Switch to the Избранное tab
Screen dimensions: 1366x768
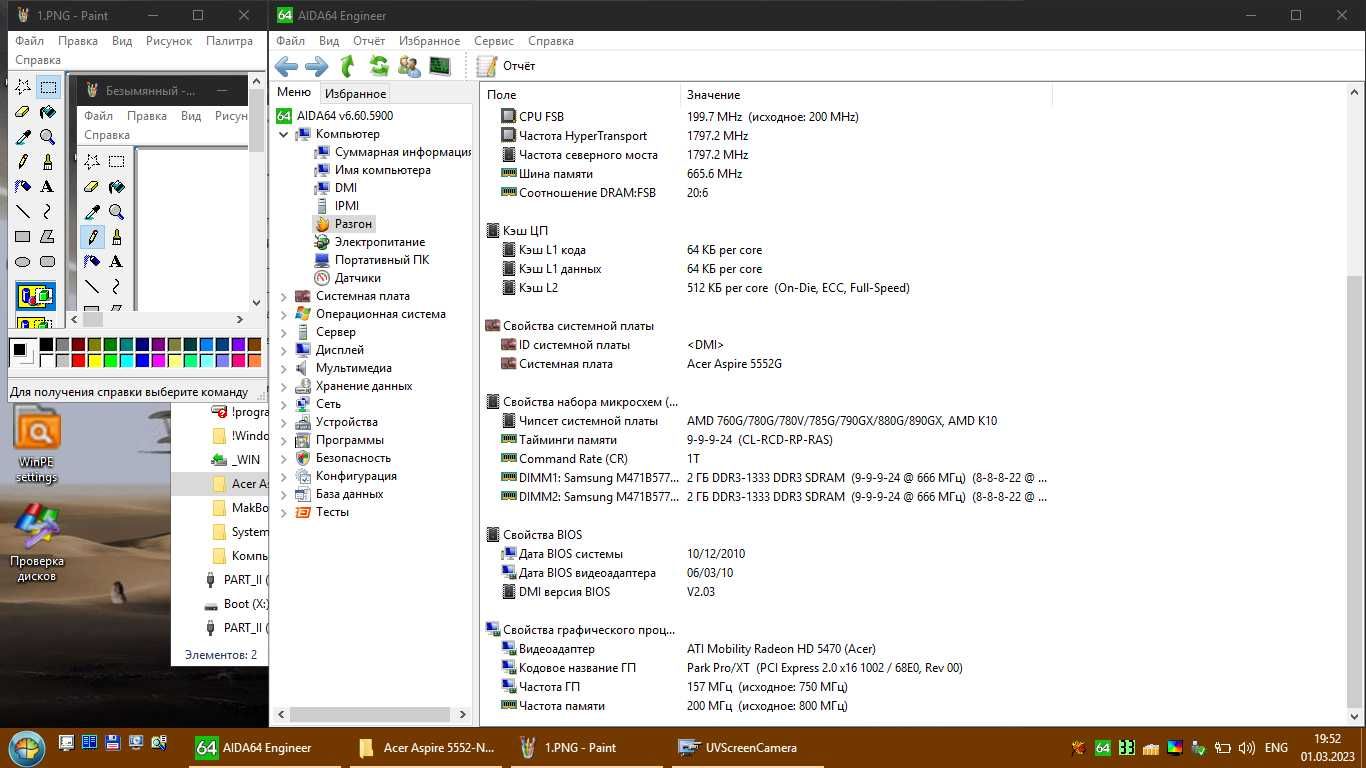(355, 93)
